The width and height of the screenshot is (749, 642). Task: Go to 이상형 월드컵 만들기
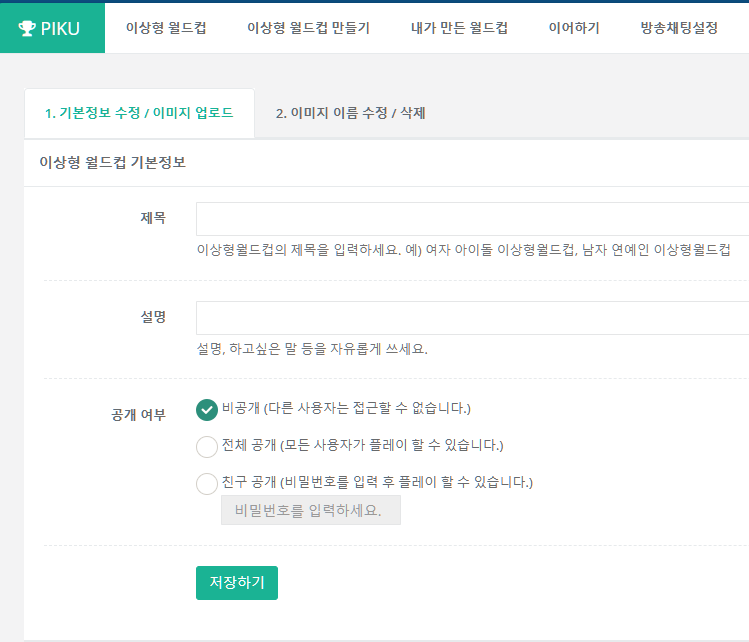point(308,28)
